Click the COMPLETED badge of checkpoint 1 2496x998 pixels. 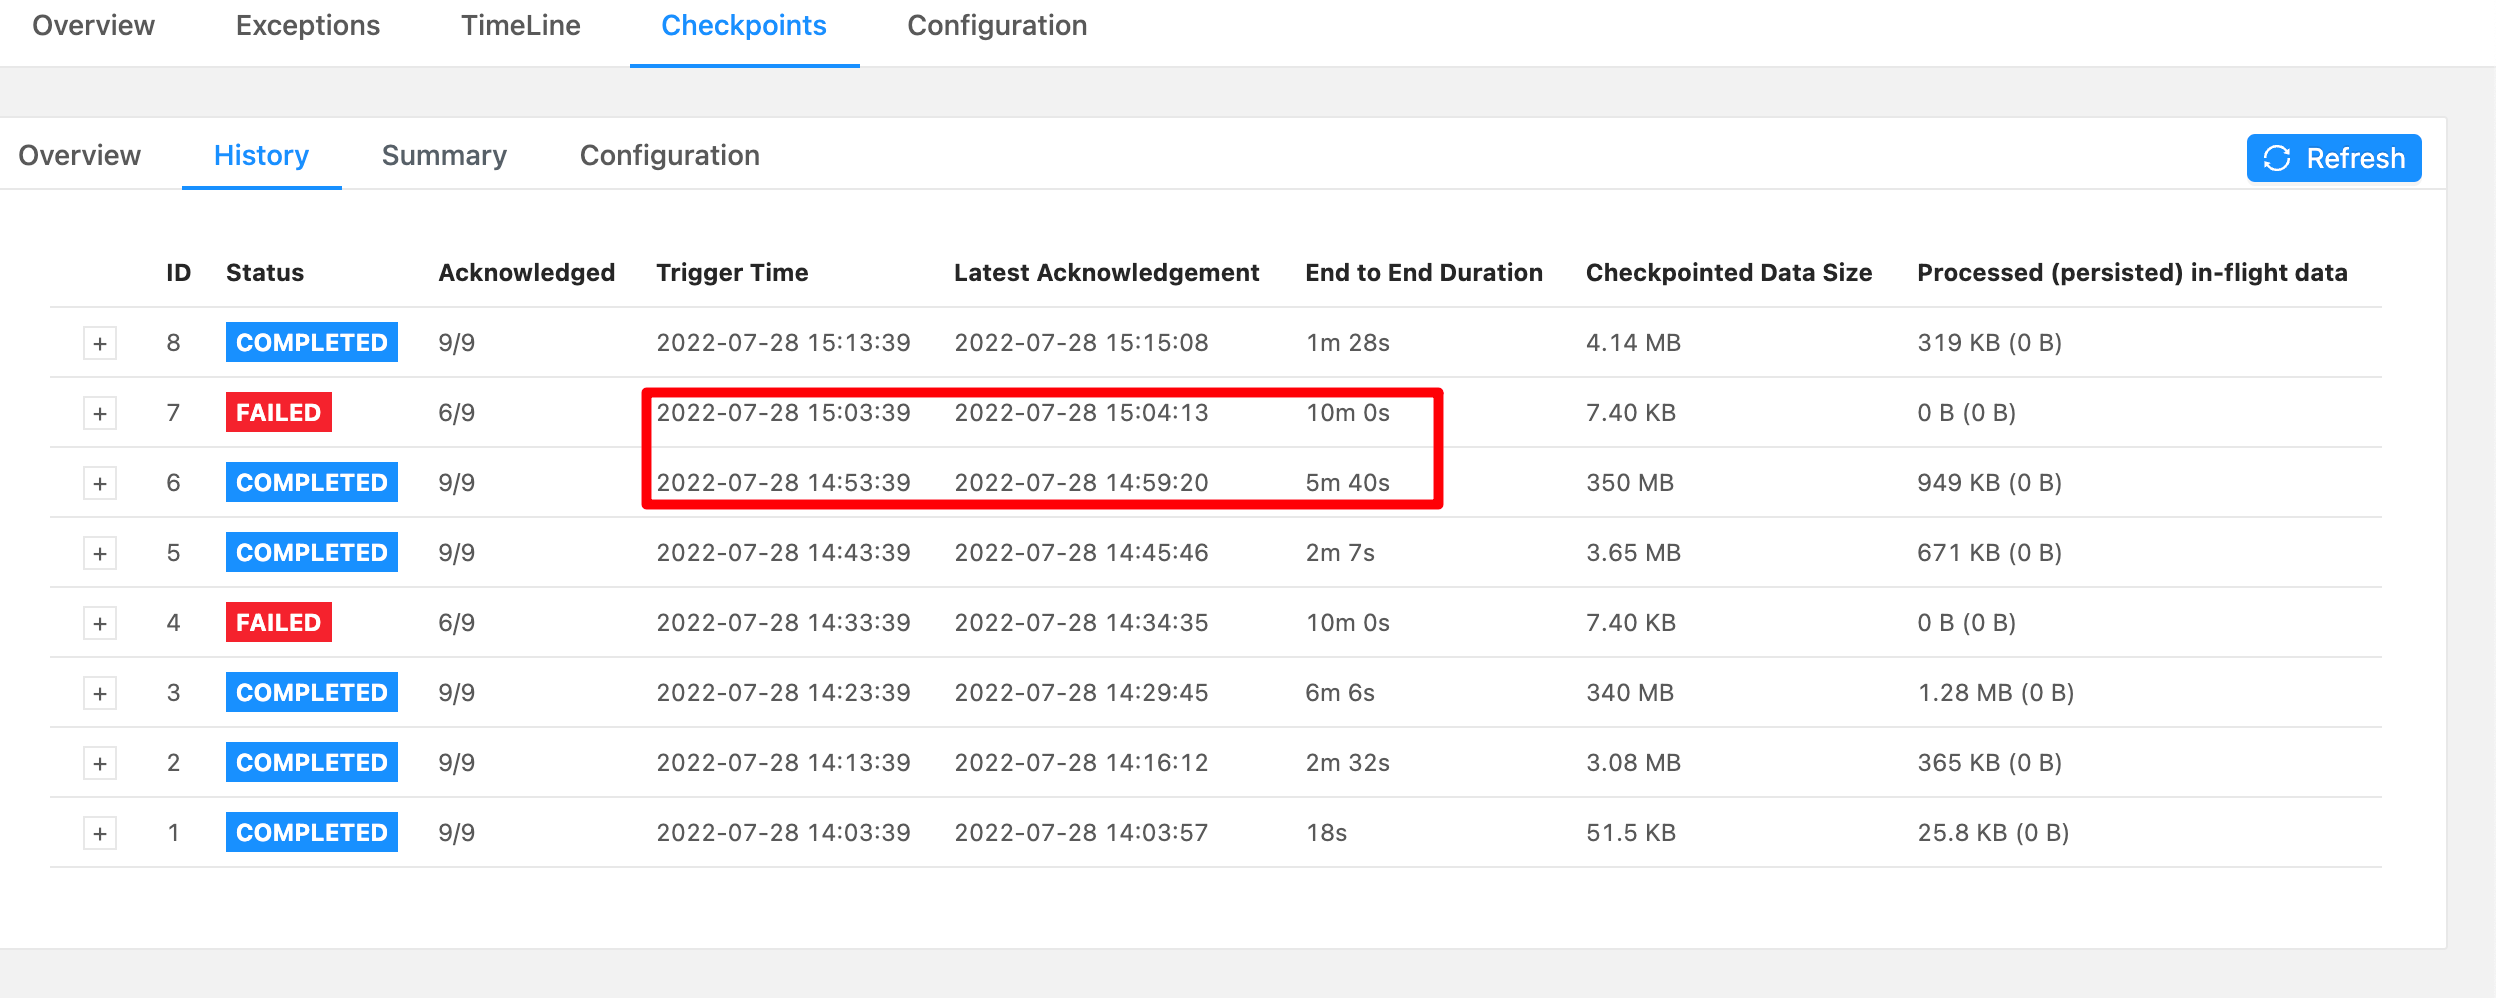tap(312, 832)
